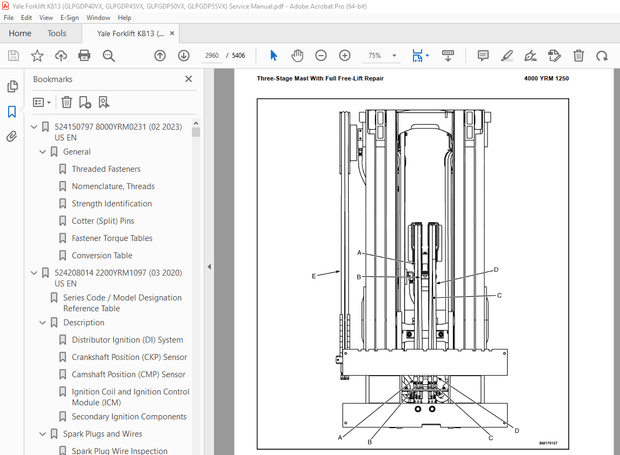The height and width of the screenshot is (455, 620).
Task: Rotate the page view
Action: point(602,56)
